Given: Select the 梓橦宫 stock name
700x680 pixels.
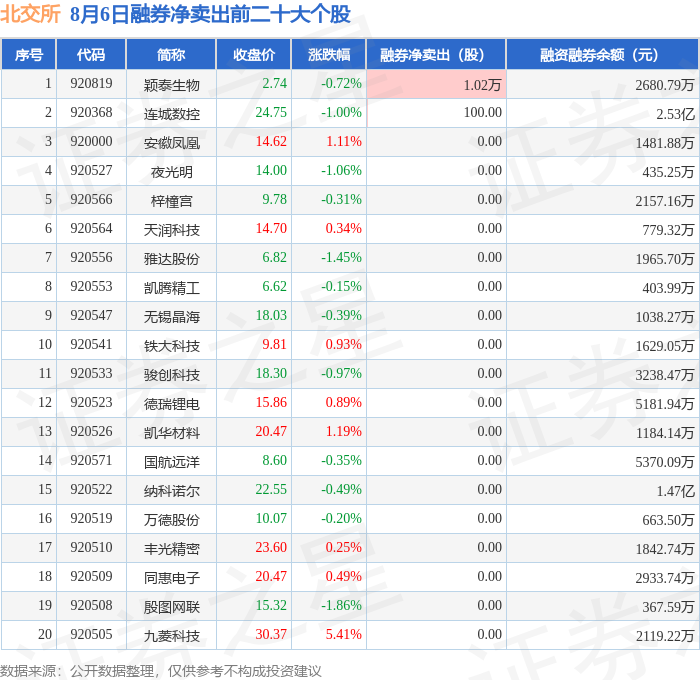Looking at the screenshot, I should [x=171, y=201].
